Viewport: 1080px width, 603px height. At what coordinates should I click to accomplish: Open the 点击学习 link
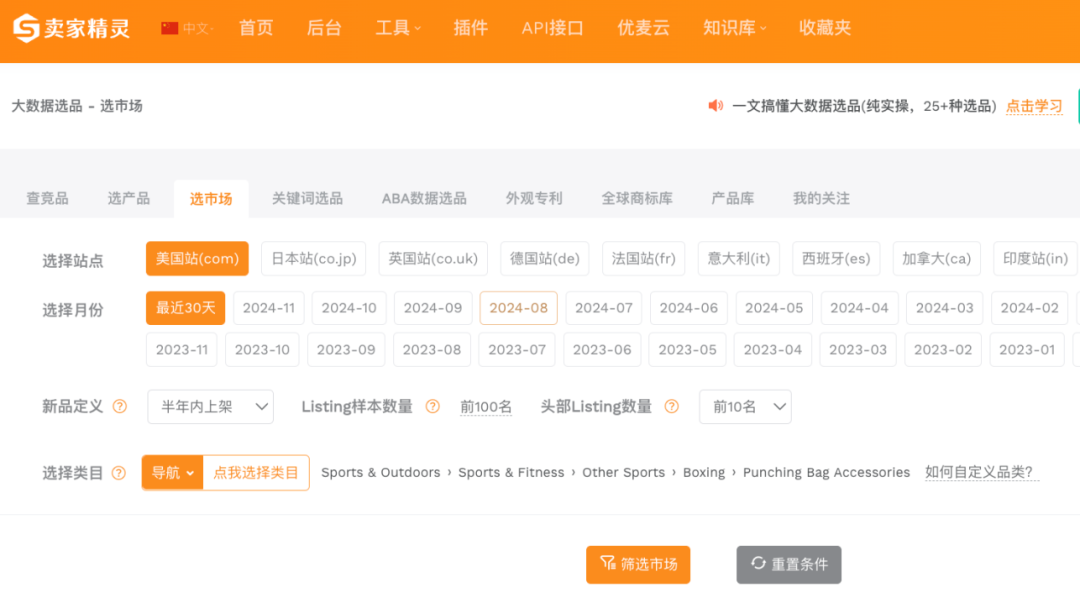pyautogui.click(x=1035, y=106)
